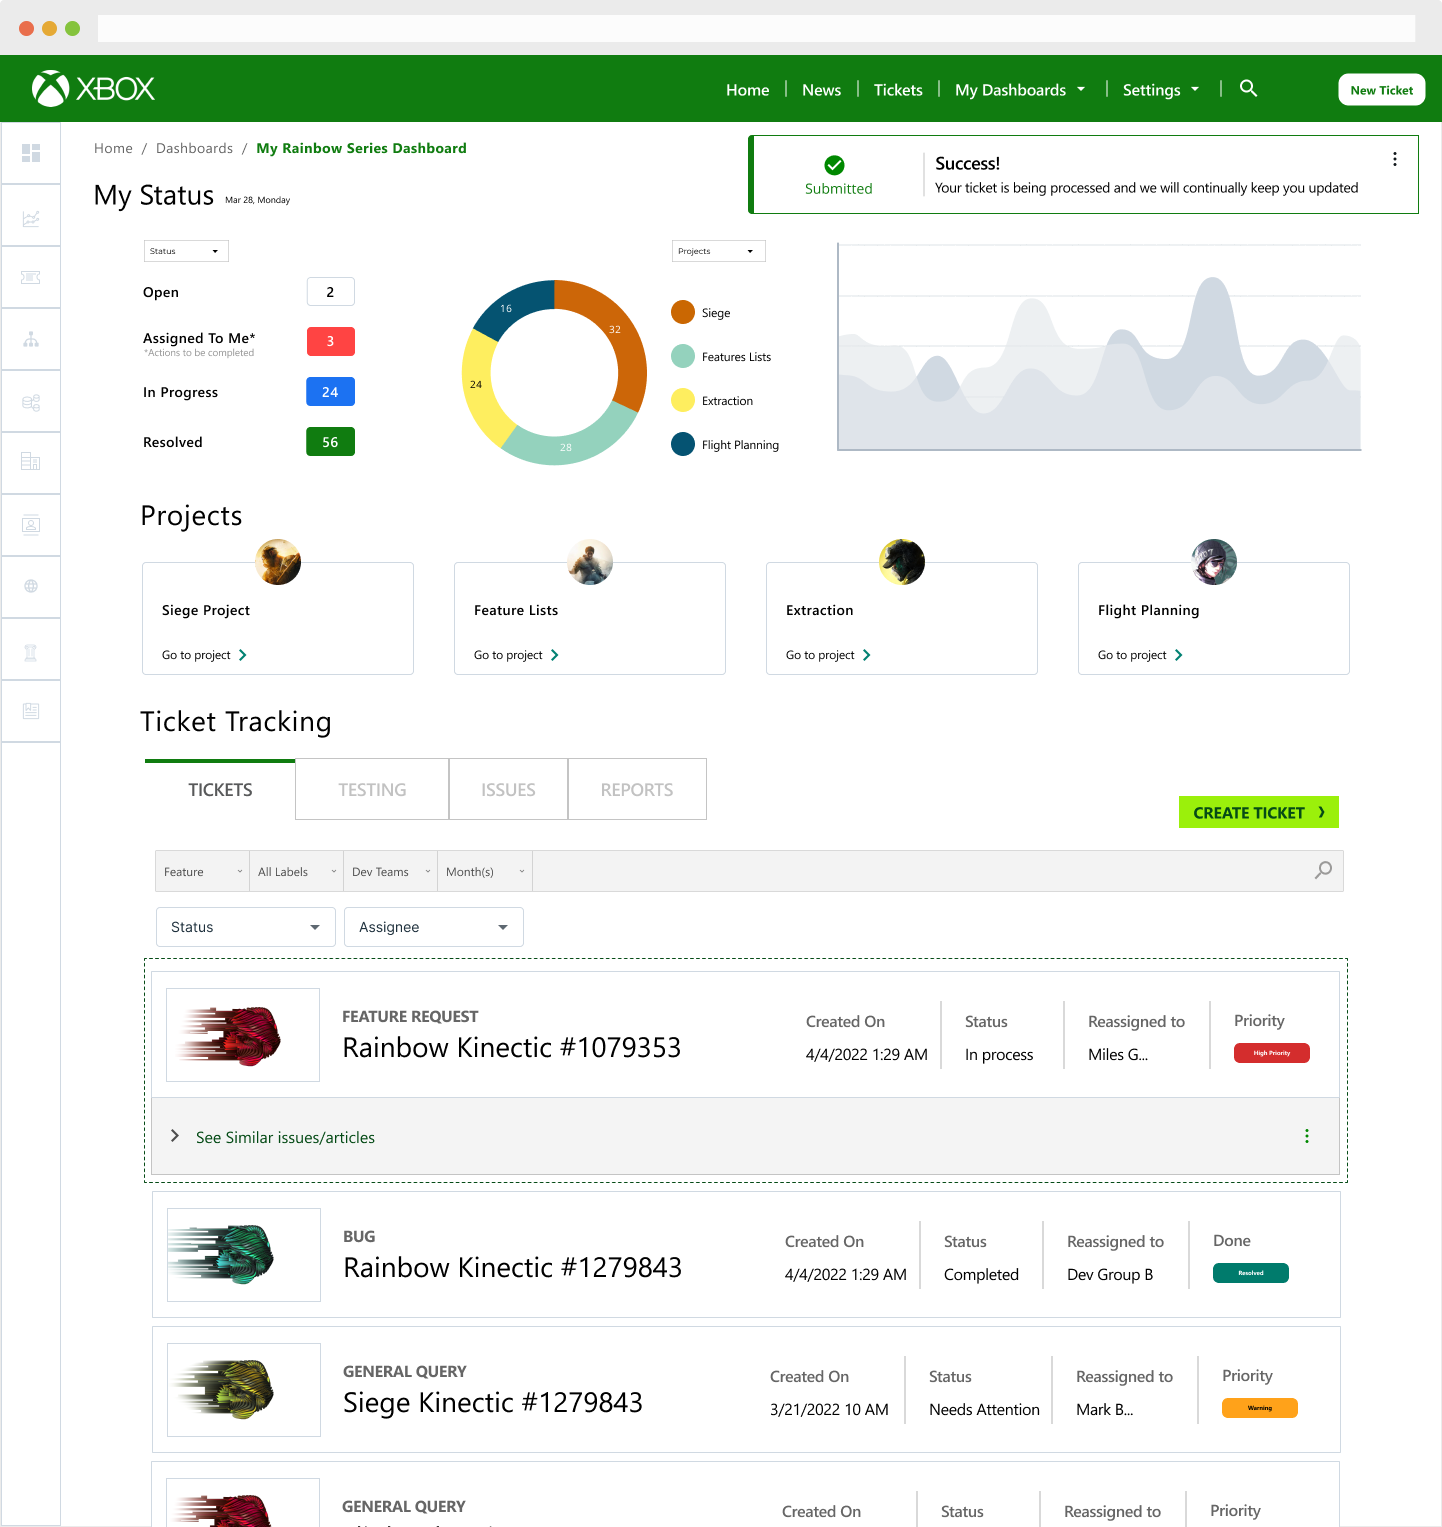Click the Siege Kinectic #1279843 thumbnail
Viewport: 1442px width, 1527px height.
pyautogui.click(x=244, y=1390)
